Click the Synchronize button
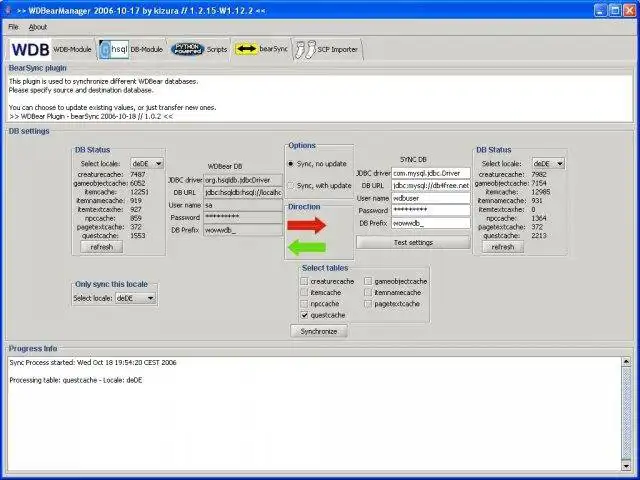This screenshot has height=480, width=640. click(x=319, y=331)
